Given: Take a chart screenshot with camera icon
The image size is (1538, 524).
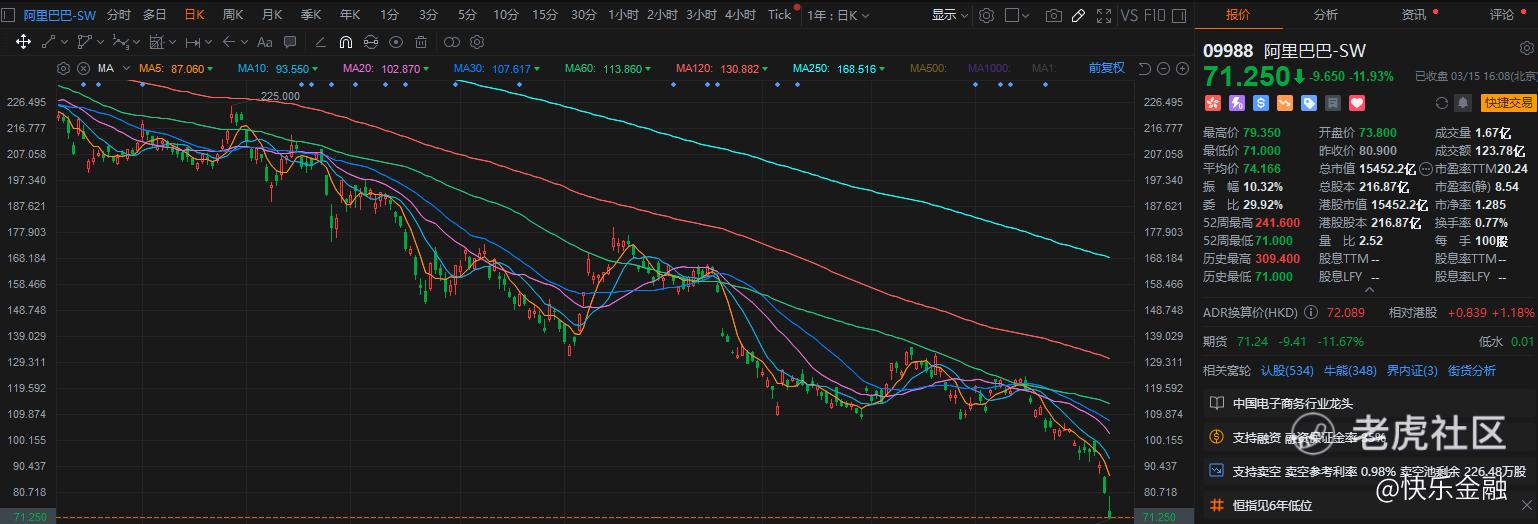Looking at the screenshot, I should (x=1054, y=15).
